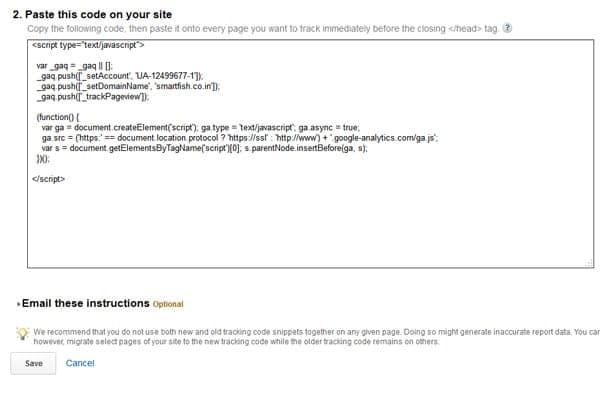This screenshot has width=600, height=400.
Task: Click the opening script type tag line
Action: click(88, 45)
